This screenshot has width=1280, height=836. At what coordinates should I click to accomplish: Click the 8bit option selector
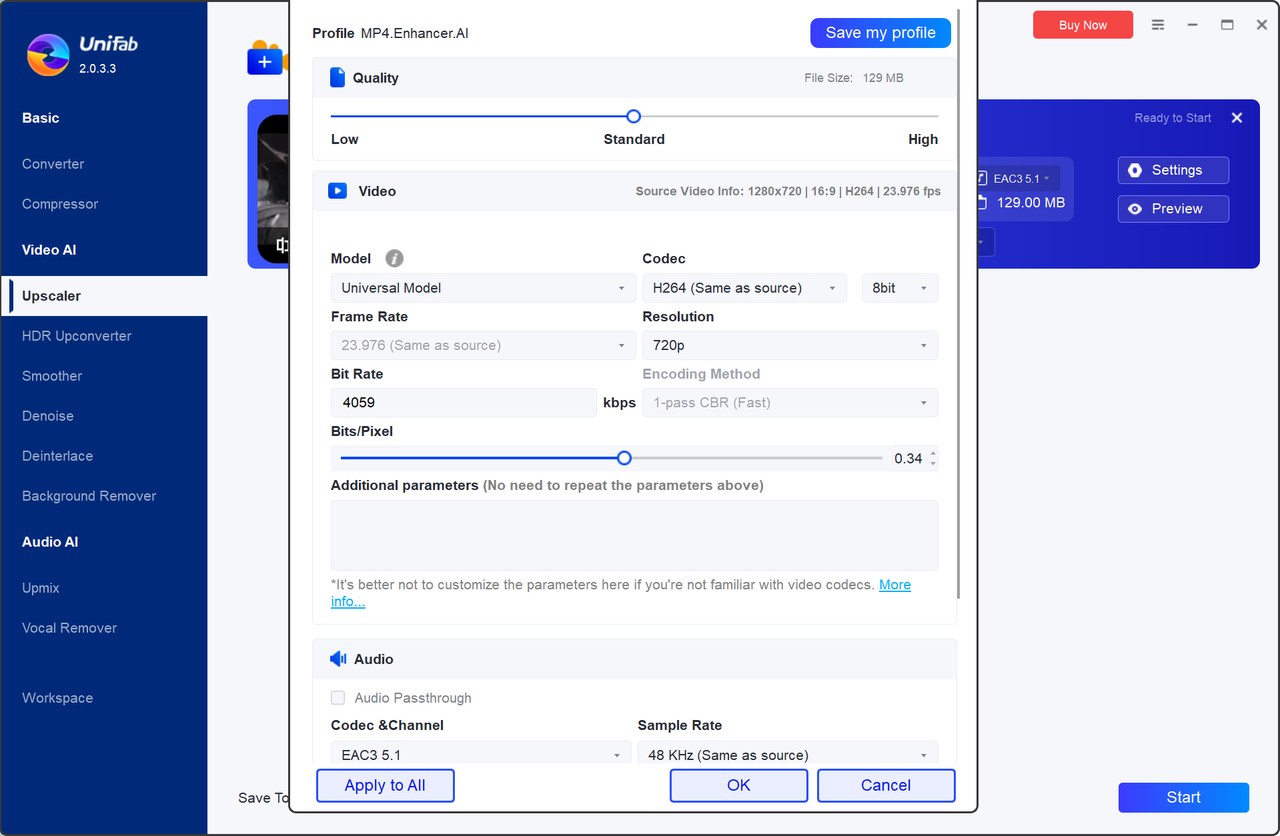[x=898, y=287]
